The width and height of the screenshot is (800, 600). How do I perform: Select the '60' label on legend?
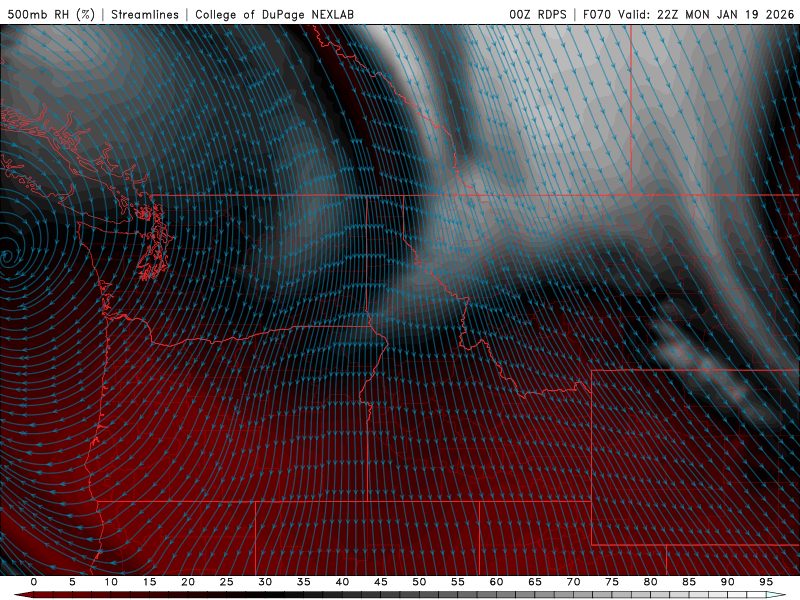(x=496, y=582)
